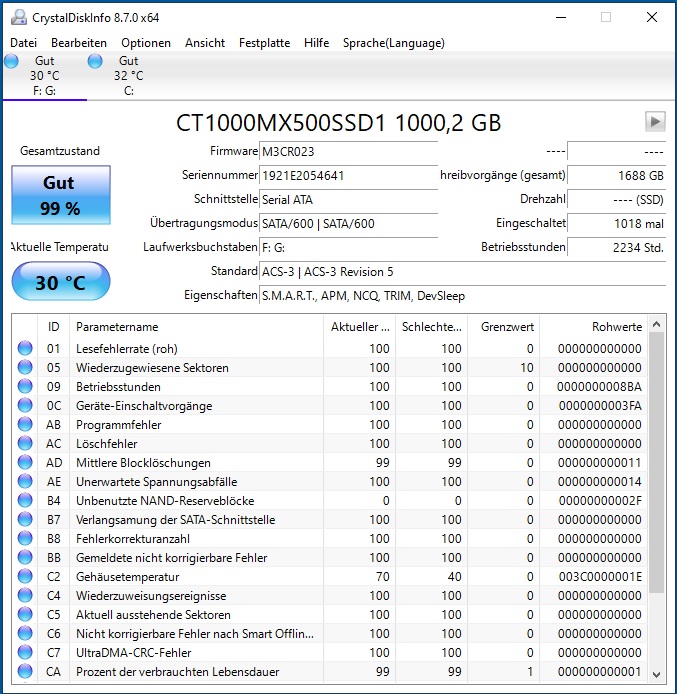Click status orb of Geräte-Einschaltvorgänge row
Screen dimensions: 677x694
(x=25, y=405)
